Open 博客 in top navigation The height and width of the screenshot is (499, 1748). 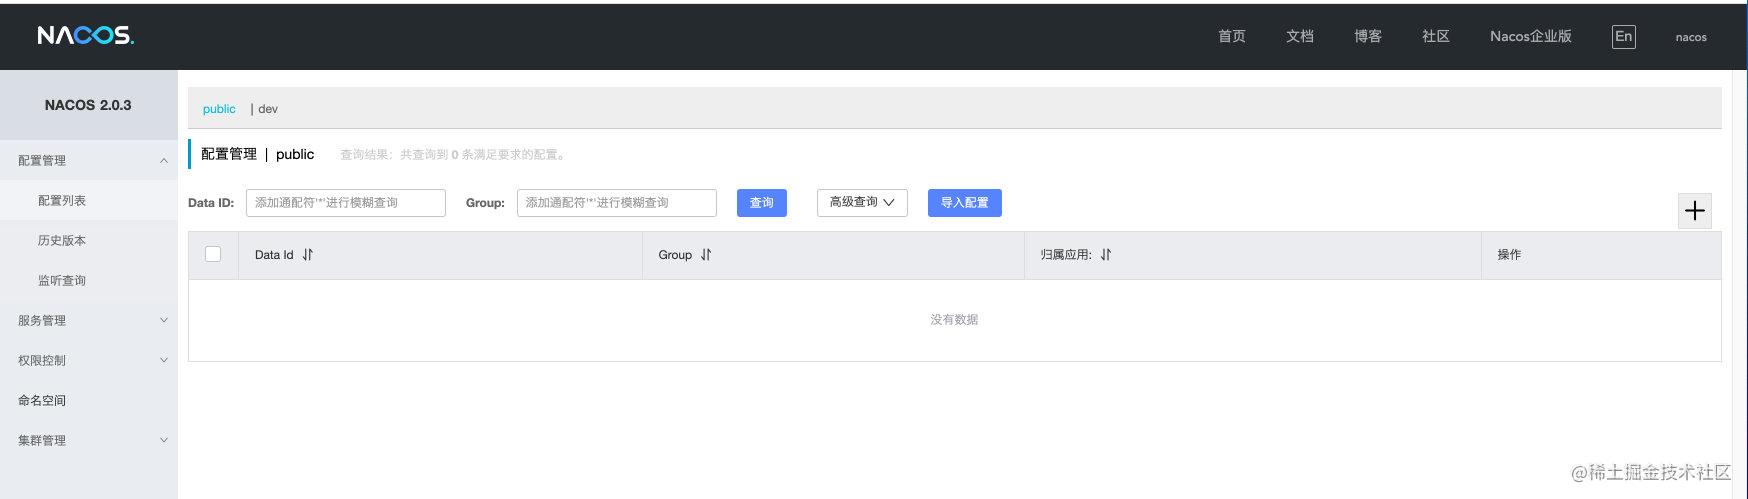(1368, 36)
